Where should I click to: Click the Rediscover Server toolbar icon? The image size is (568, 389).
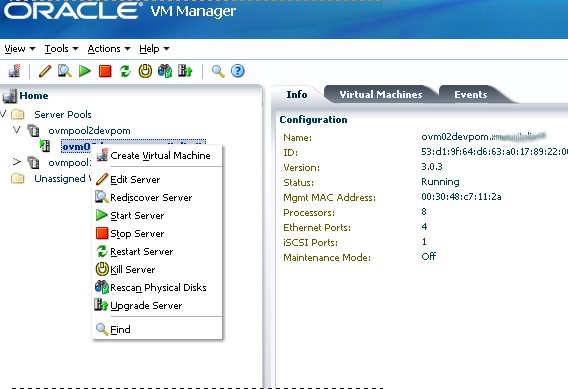[65, 71]
